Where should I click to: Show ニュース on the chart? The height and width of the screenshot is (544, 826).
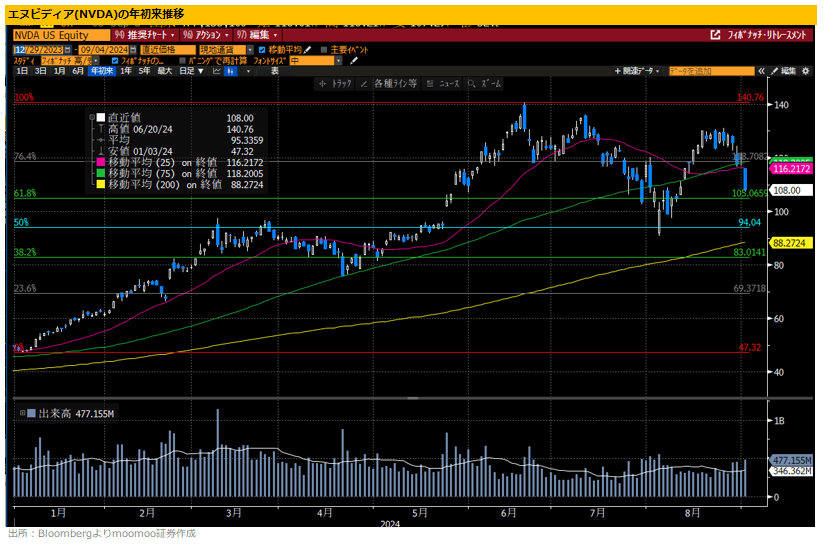pyautogui.click(x=442, y=84)
